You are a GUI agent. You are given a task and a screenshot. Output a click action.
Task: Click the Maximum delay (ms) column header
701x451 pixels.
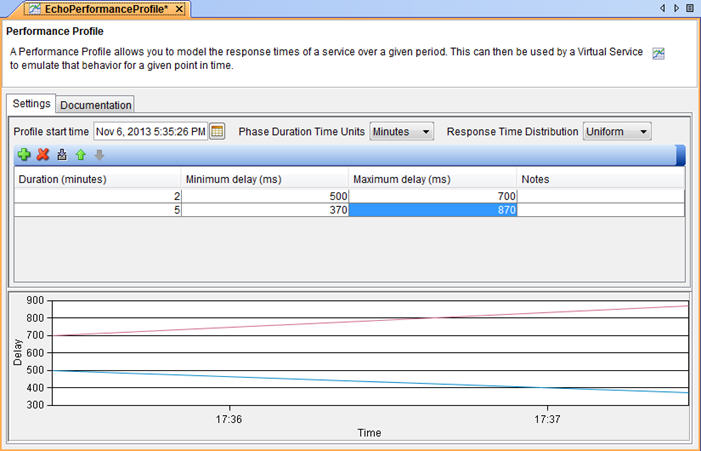click(x=432, y=179)
